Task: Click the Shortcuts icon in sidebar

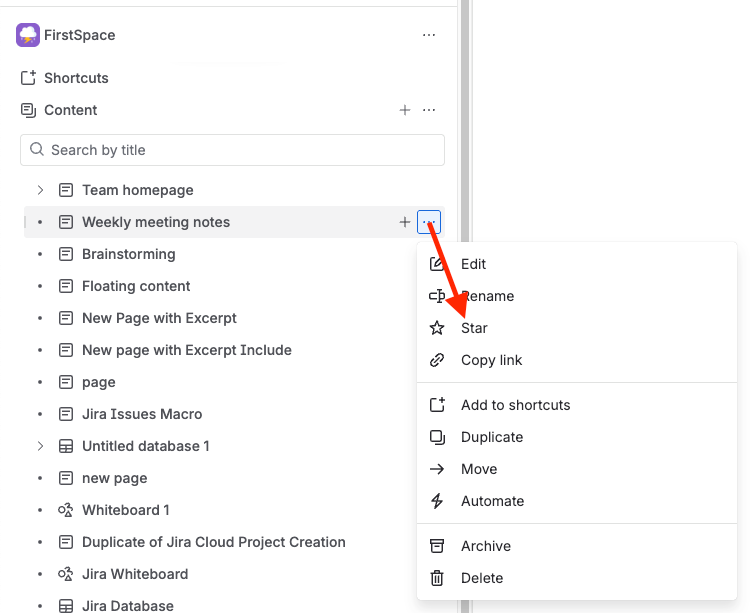Action: pos(28,78)
